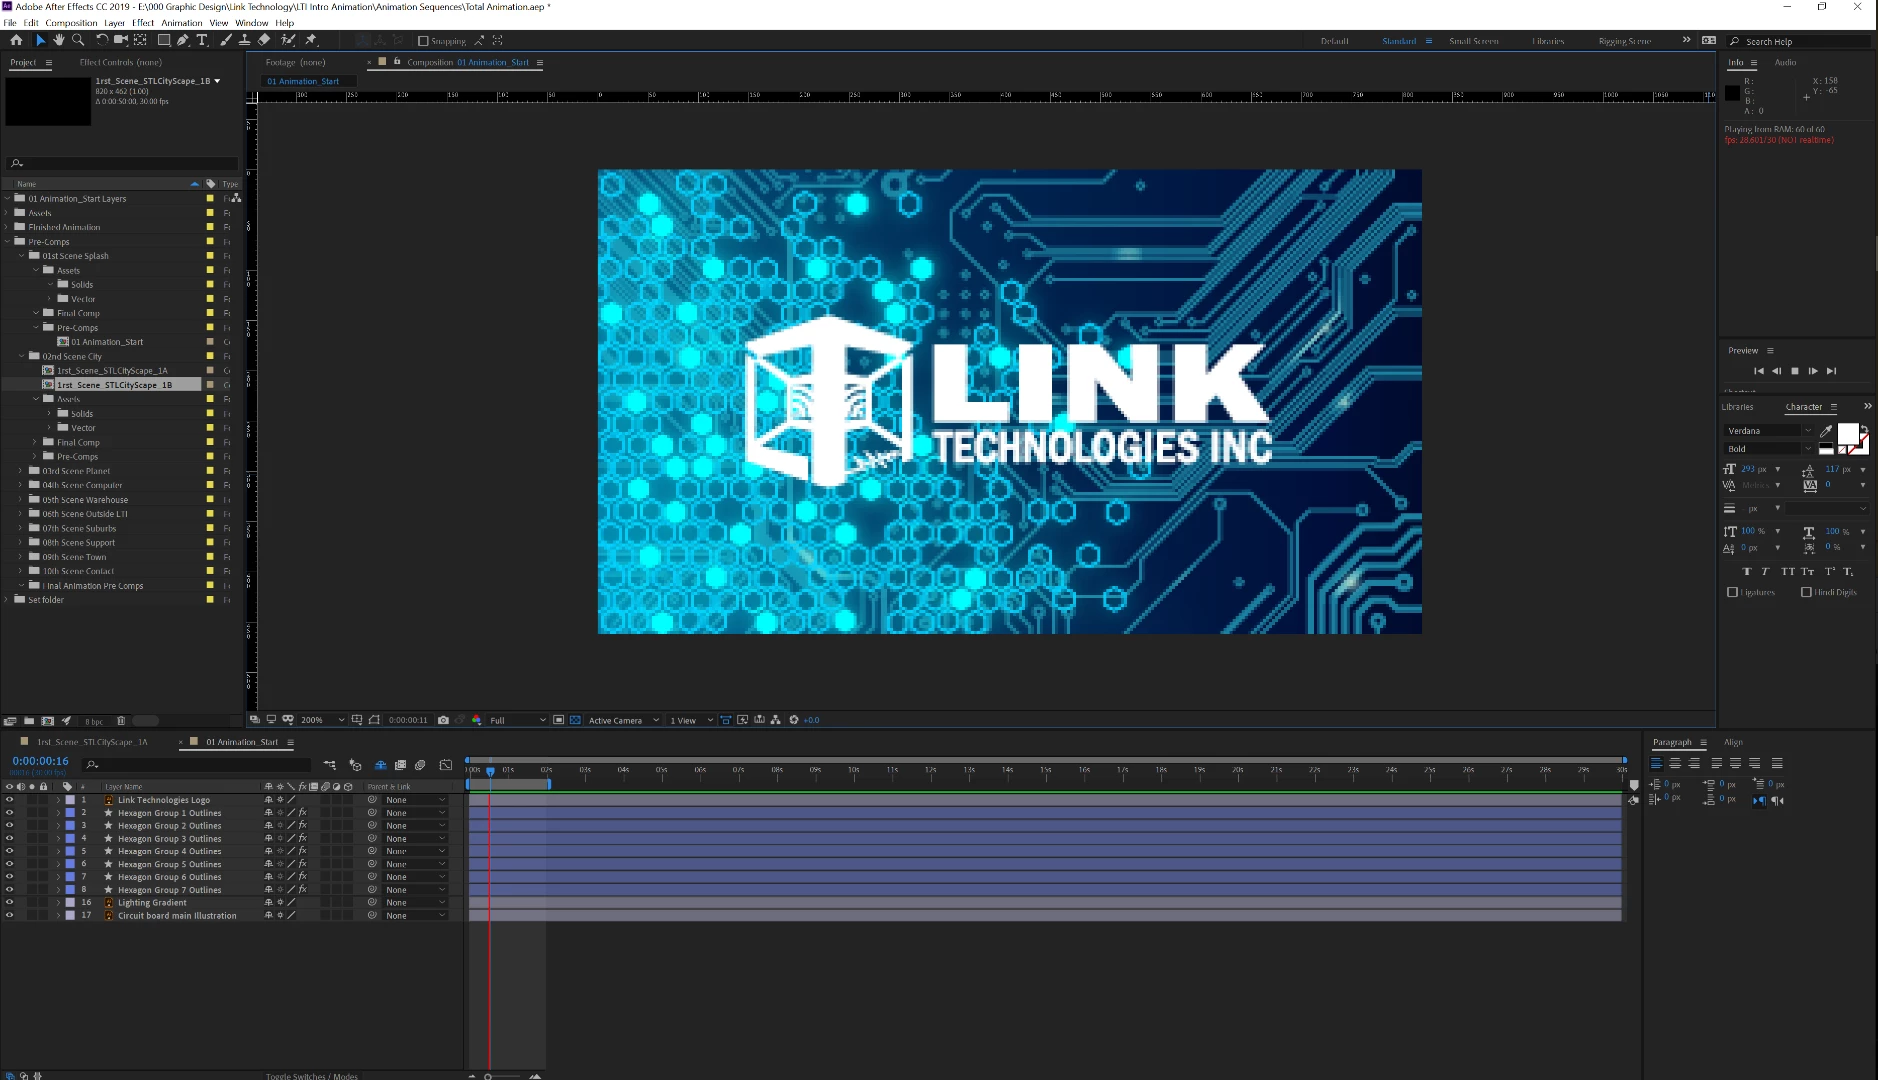Open the Composition menu

tap(71, 23)
